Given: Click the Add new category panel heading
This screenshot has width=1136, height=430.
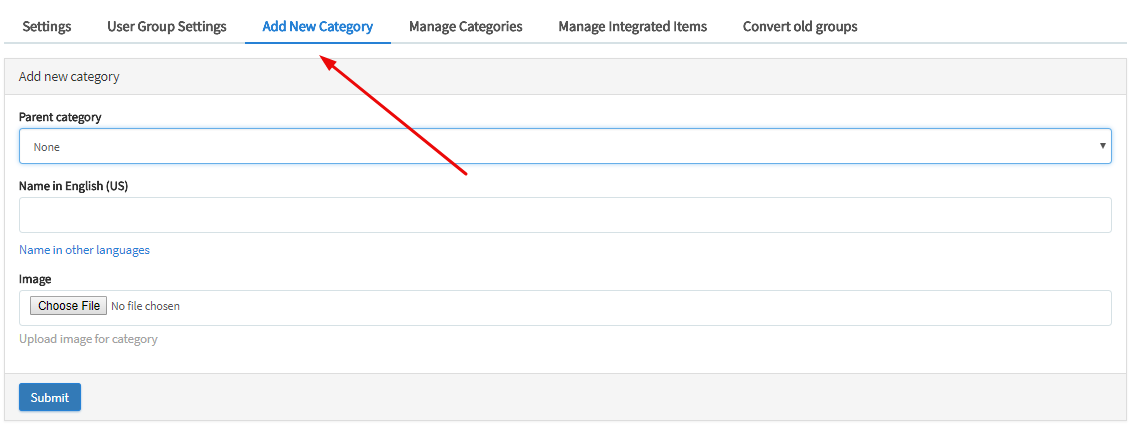Looking at the screenshot, I should (69, 76).
